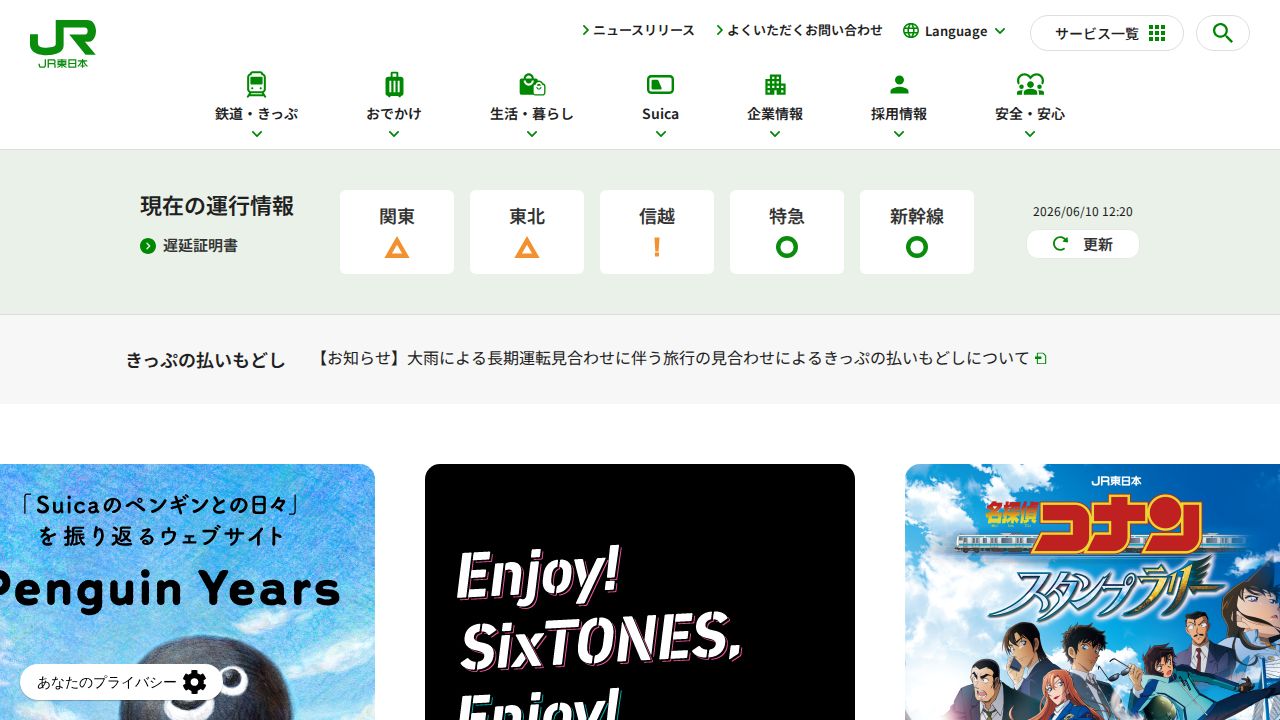Click the shopping bag icon above 生活・暮らし

(x=532, y=84)
